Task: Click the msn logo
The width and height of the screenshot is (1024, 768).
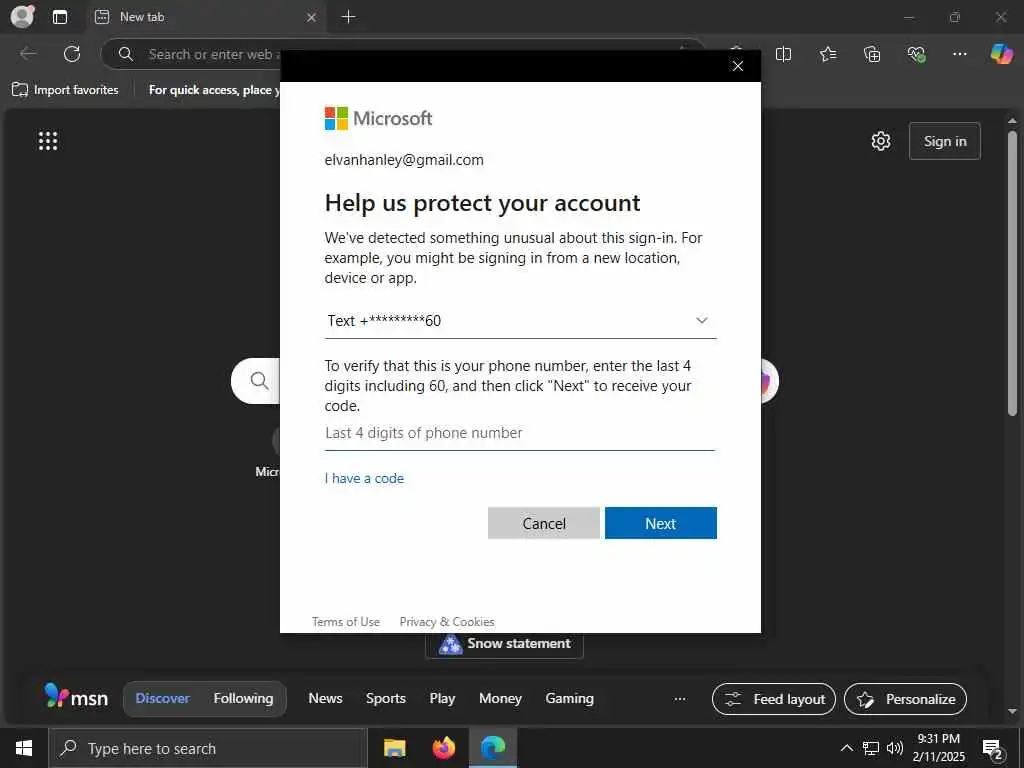Action: tap(76, 697)
